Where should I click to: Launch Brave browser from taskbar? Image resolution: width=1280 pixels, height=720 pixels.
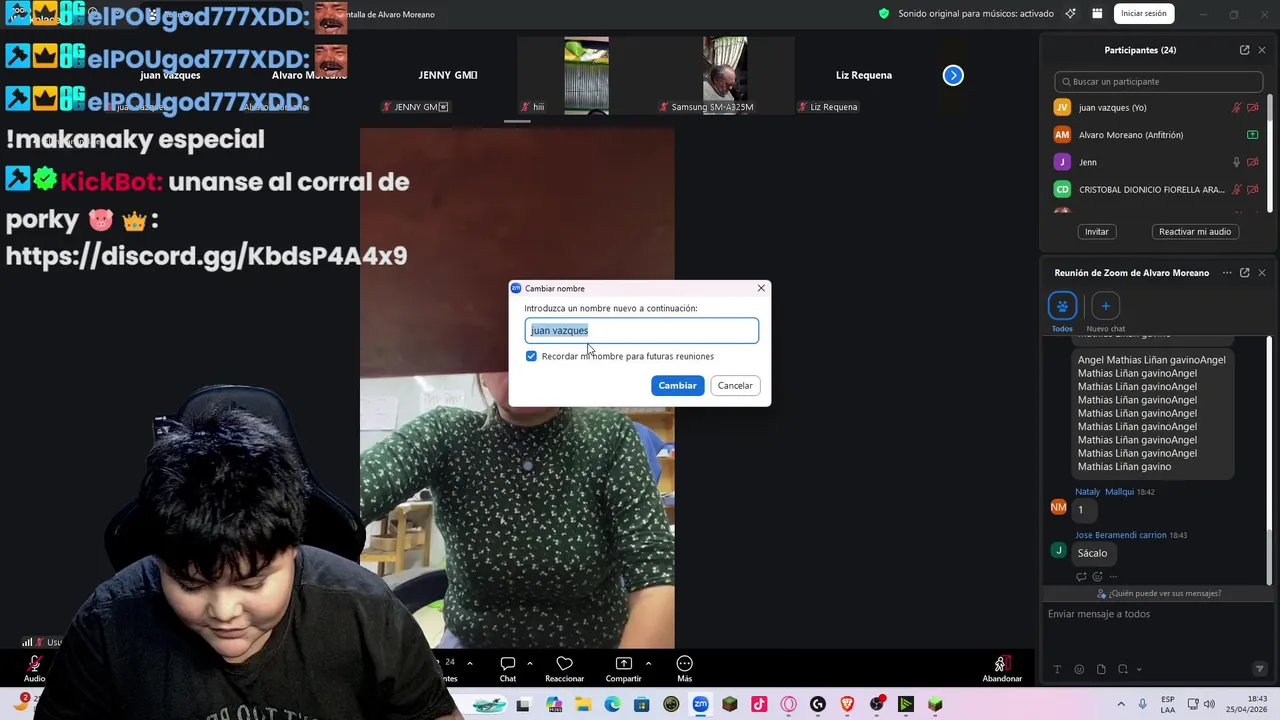pos(847,705)
